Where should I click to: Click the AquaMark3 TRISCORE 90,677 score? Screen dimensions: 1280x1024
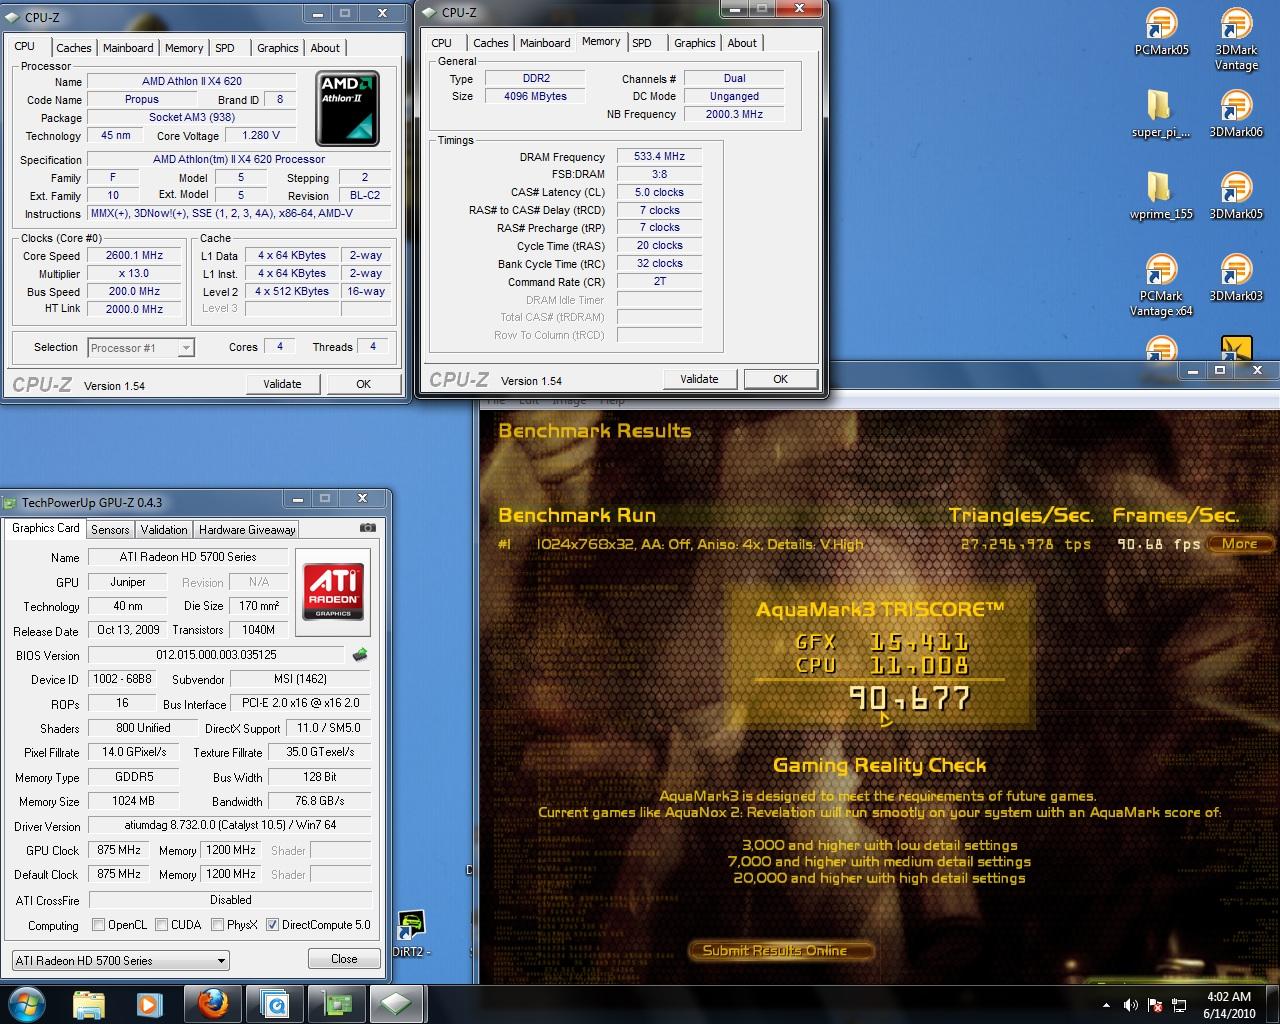tap(910, 697)
